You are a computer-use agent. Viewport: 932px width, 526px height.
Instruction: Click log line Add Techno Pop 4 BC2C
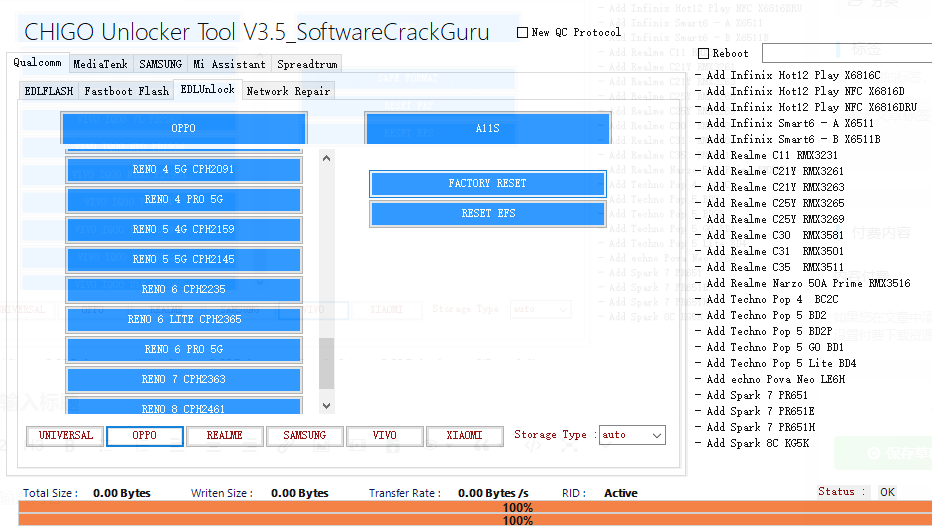click(767, 300)
